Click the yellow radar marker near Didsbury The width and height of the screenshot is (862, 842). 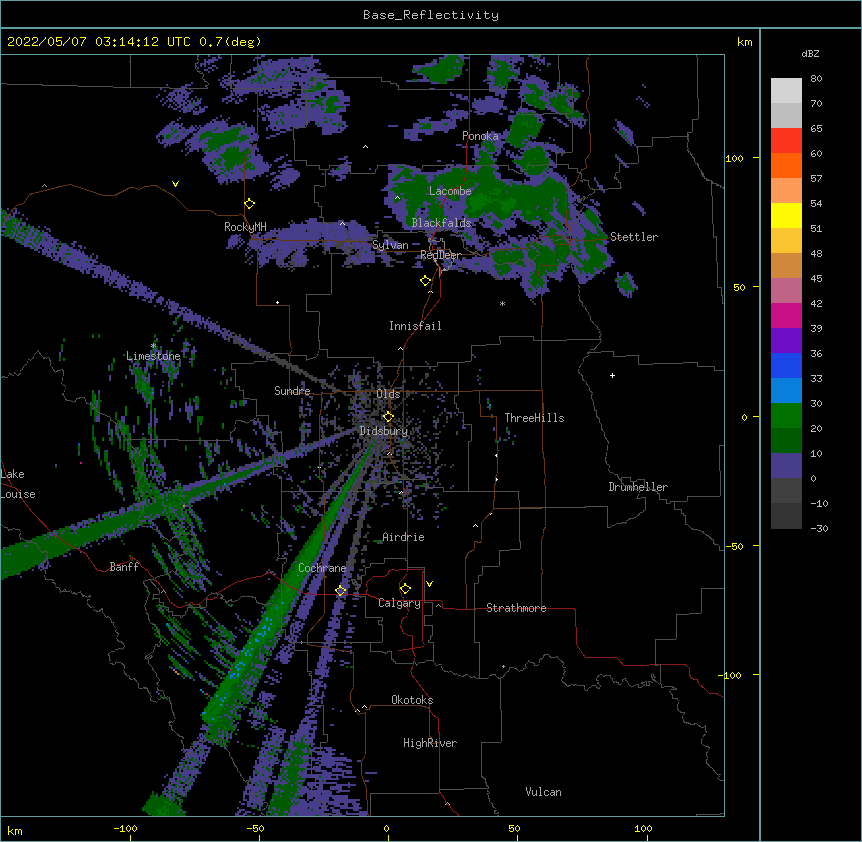point(388,416)
